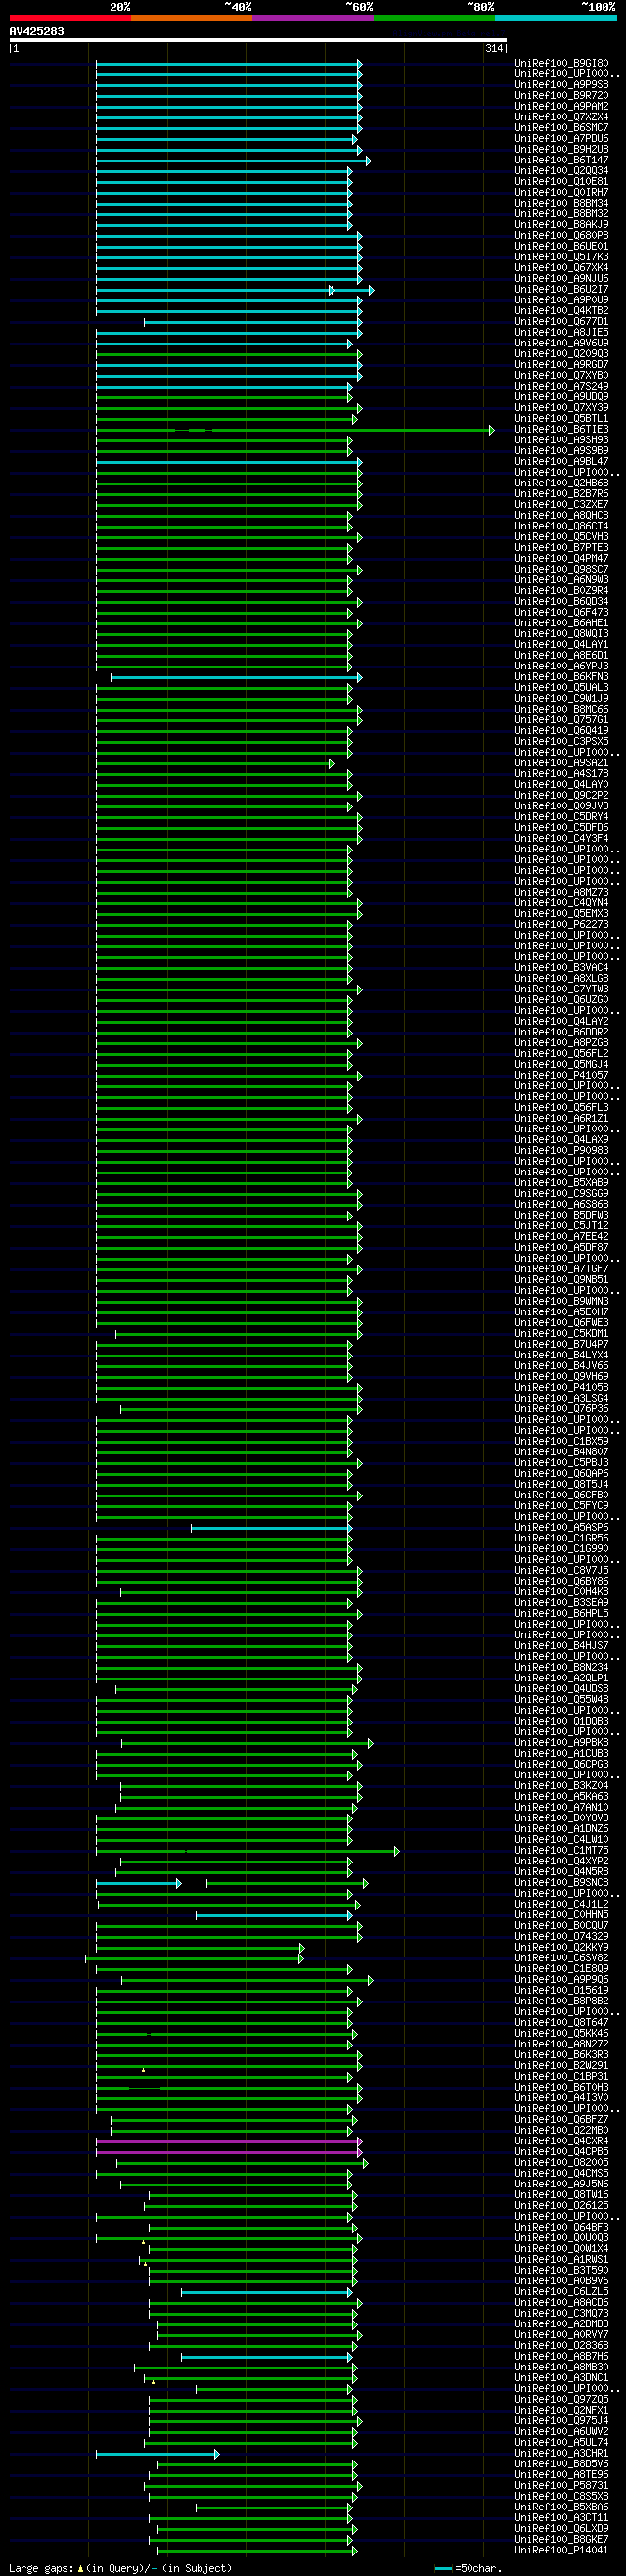Click the purple Q4CPB5 alignment bar
626x2576 pixels.
pyautogui.click(x=229, y=2152)
